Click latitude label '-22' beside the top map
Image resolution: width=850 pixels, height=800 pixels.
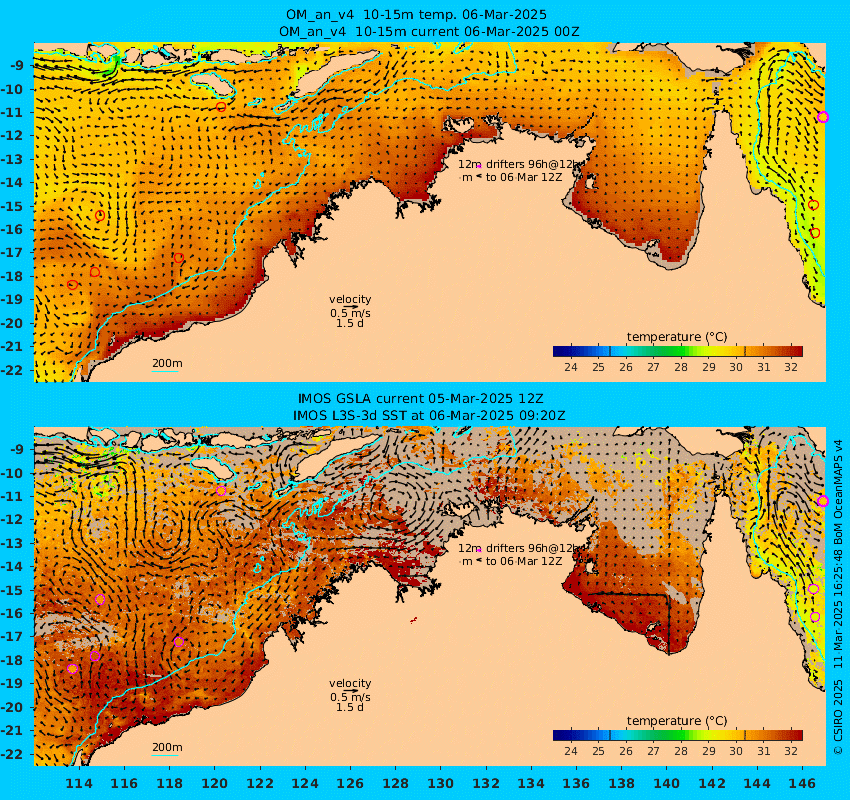point(12,370)
